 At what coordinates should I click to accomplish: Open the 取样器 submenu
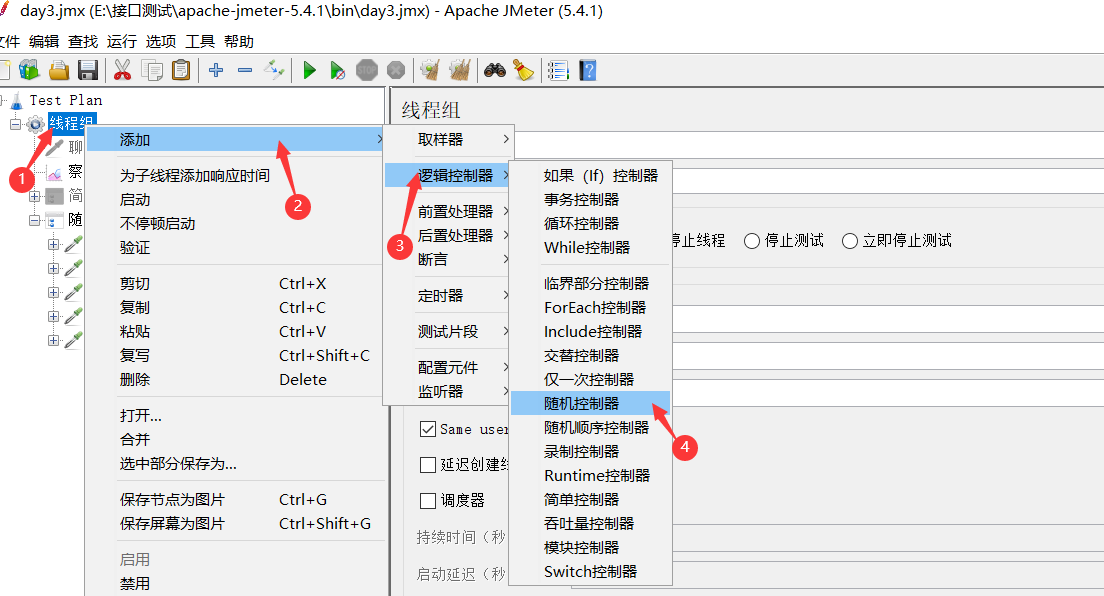(x=448, y=139)
